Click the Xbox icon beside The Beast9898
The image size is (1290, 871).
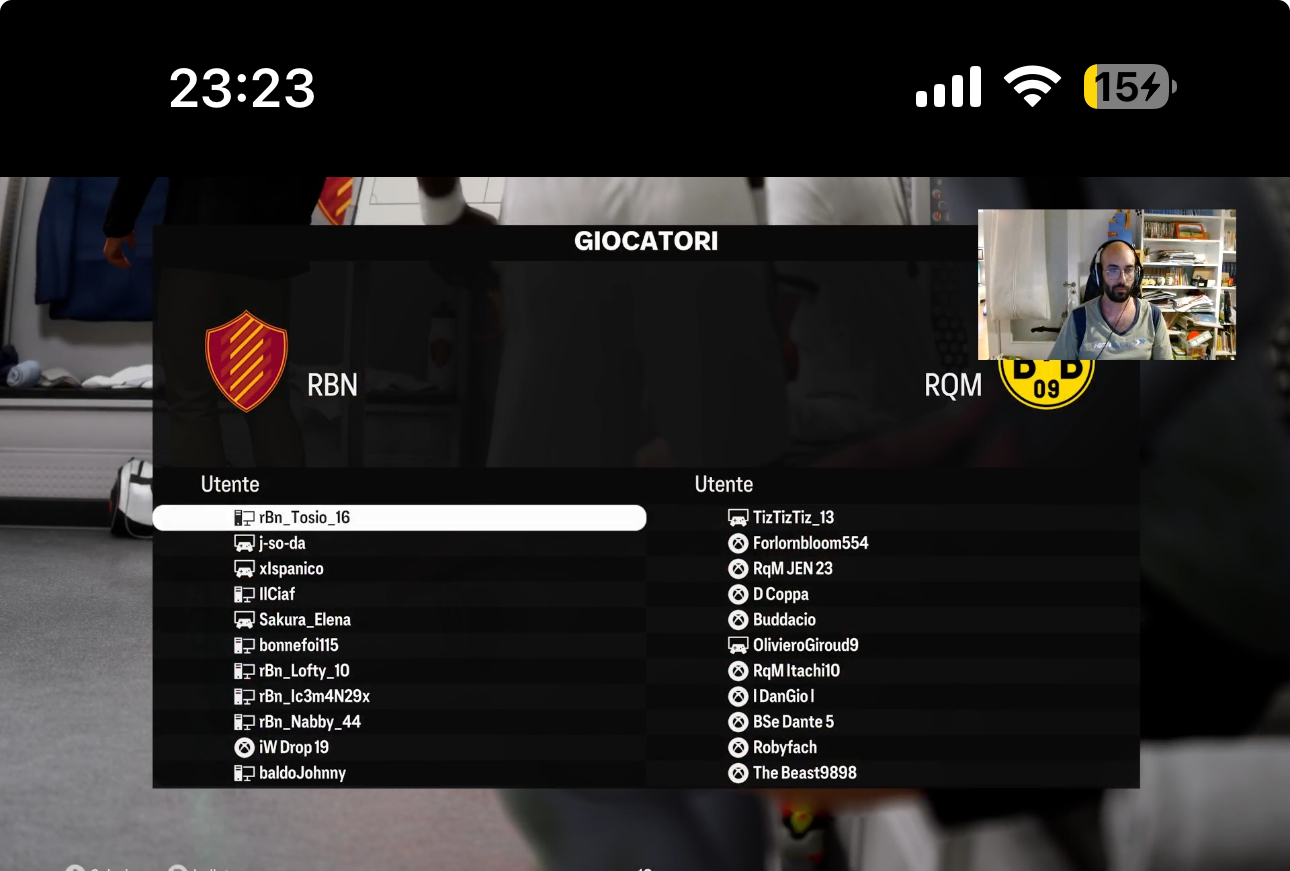pos(738,773)
